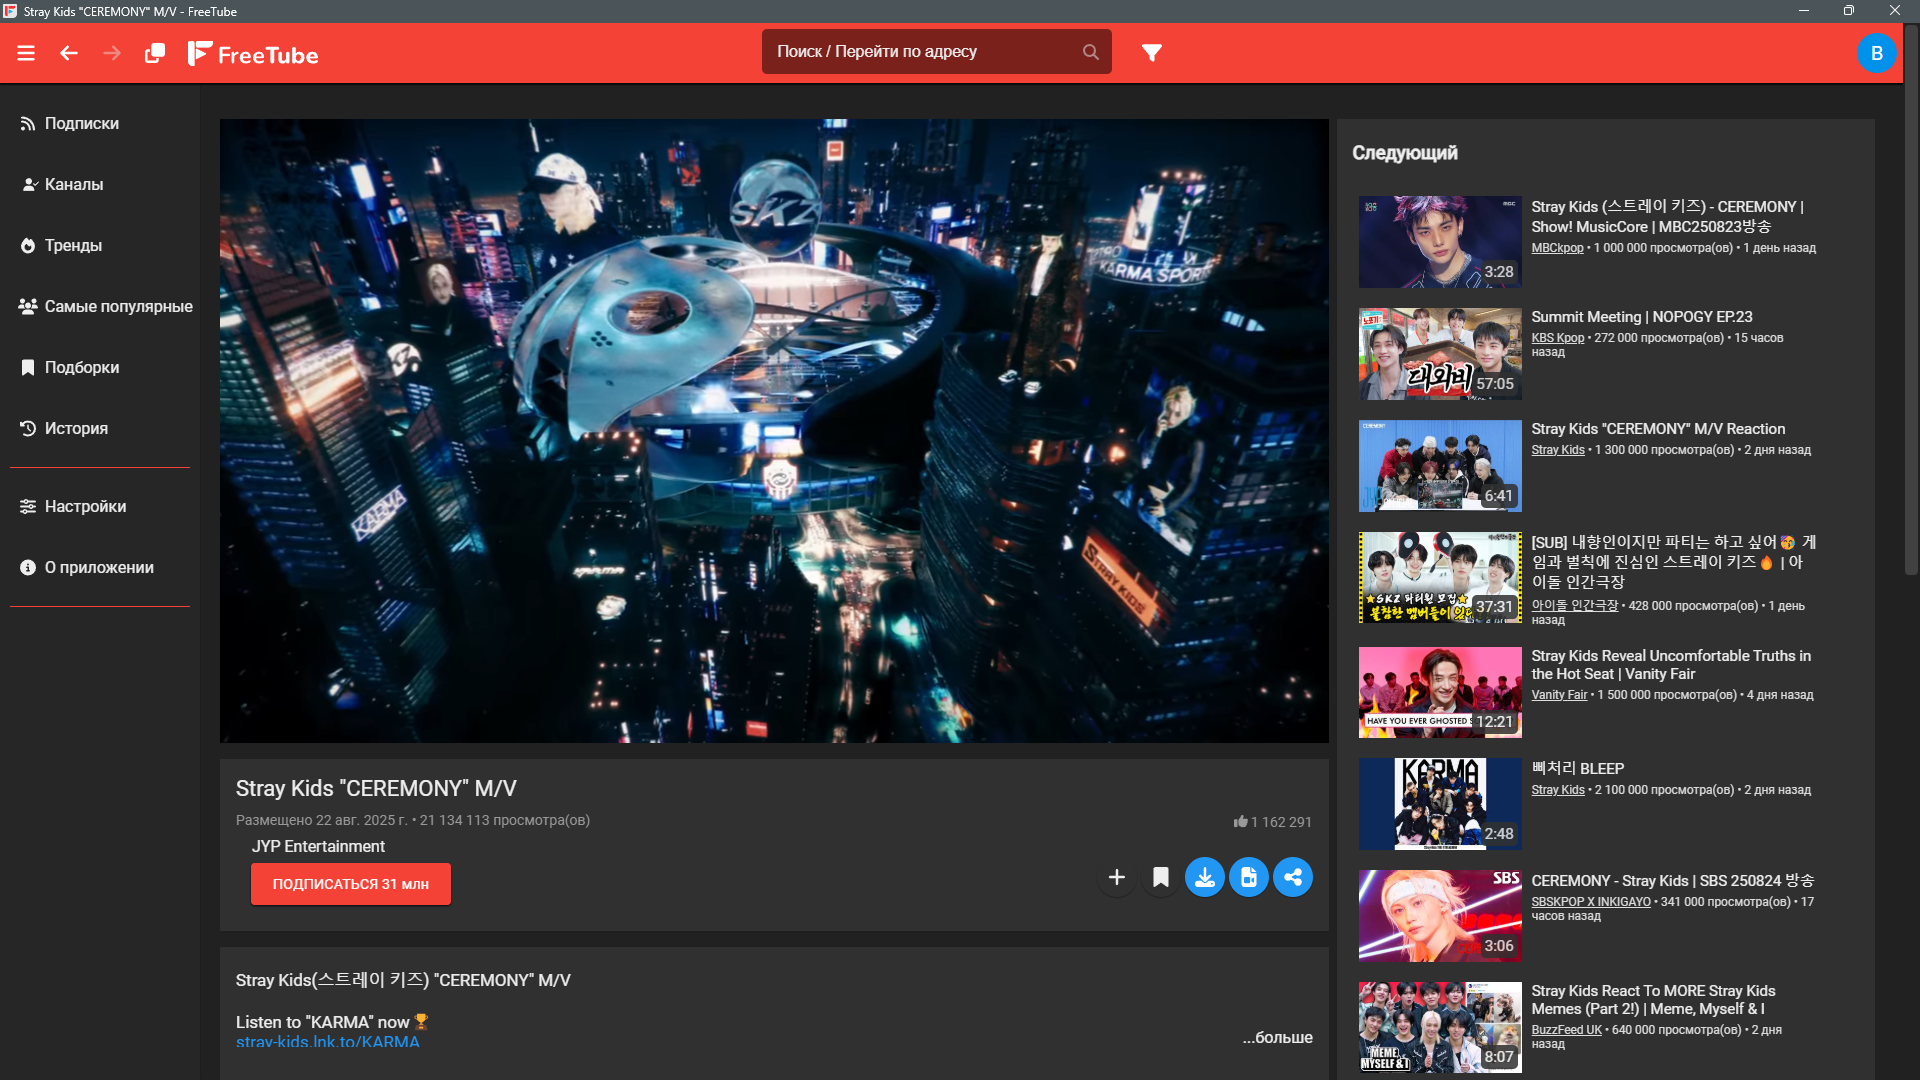
Task: Open the 아이돌 인간극장 channel link
Action: pos(1574,606)
